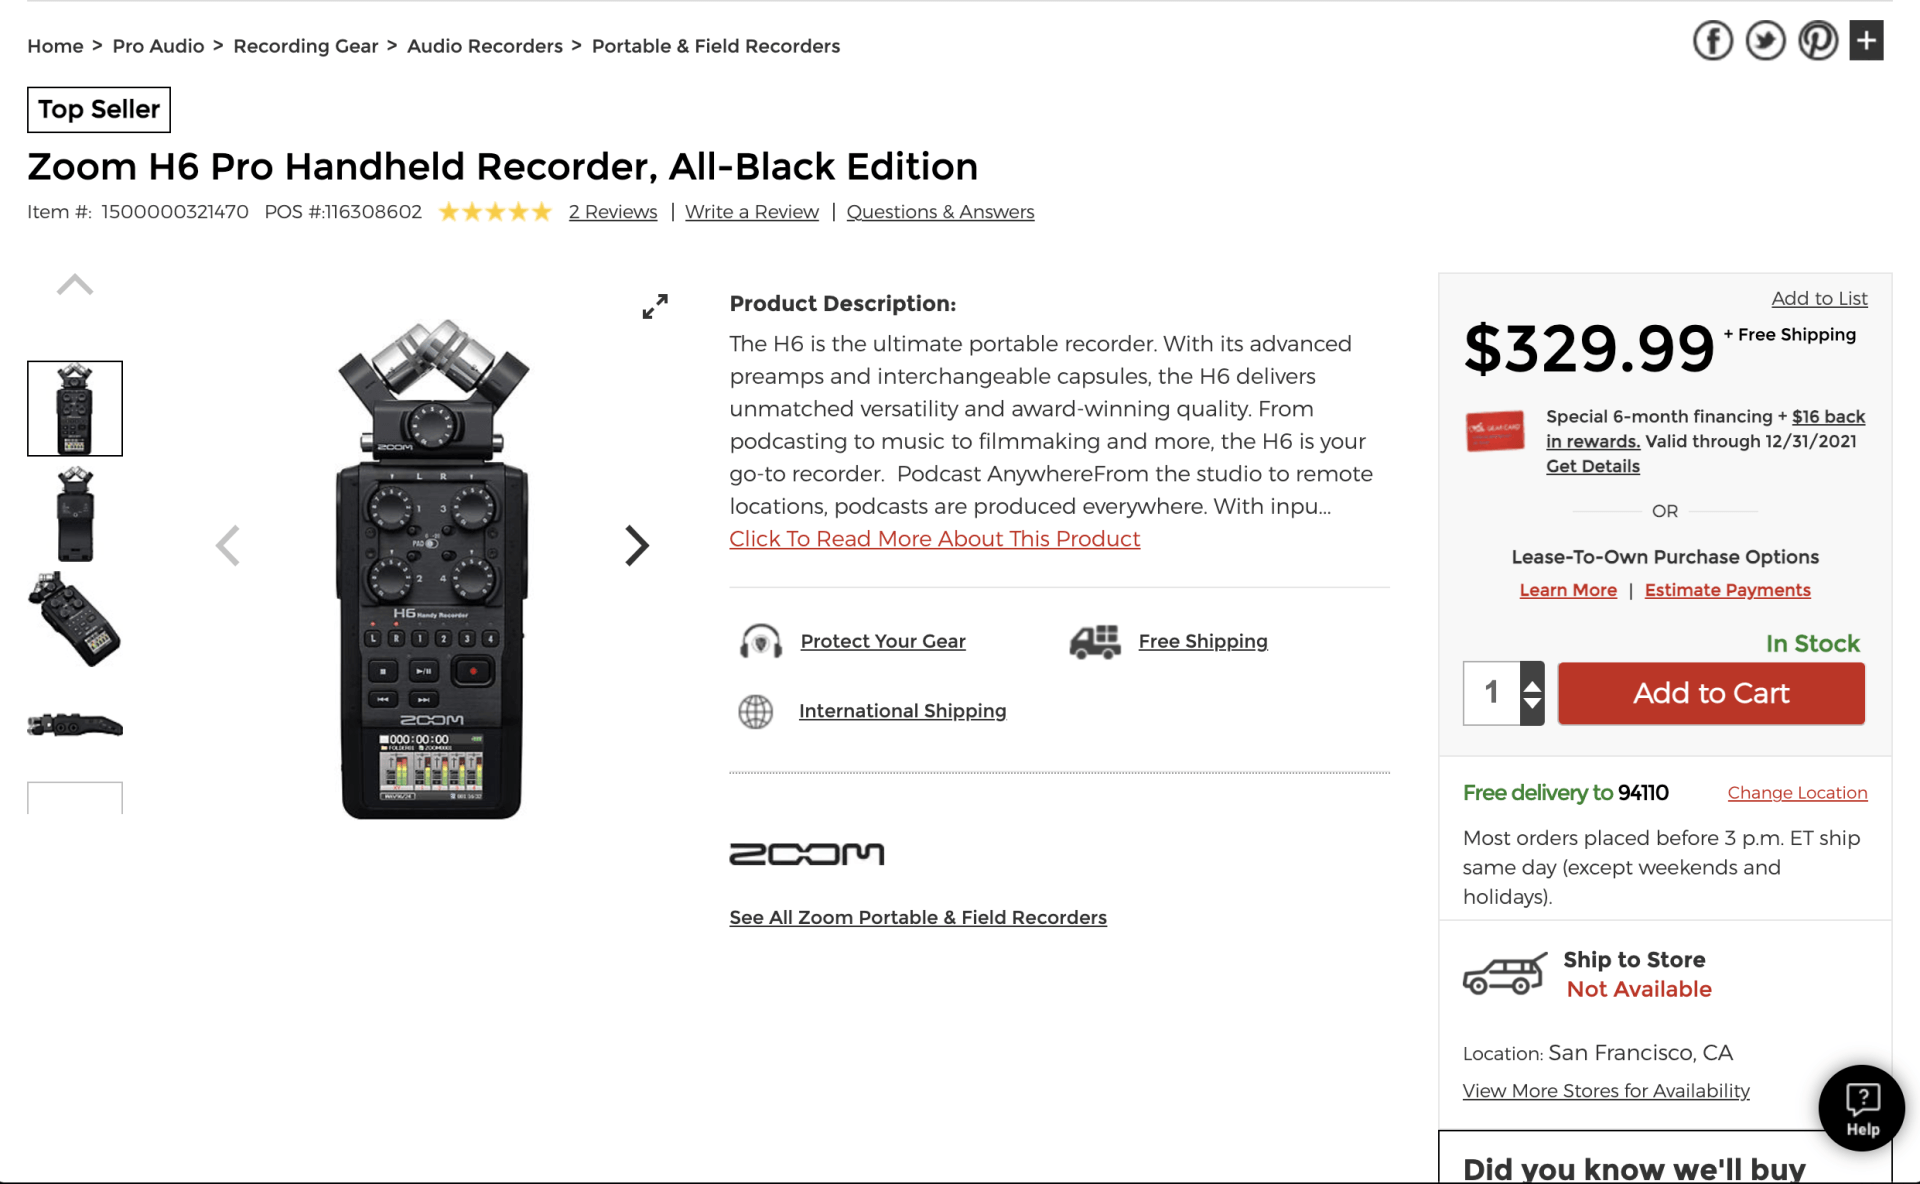Click the International Shipping globe icon
This screenshot has width=1920, height=1184.
pos(756,711)
